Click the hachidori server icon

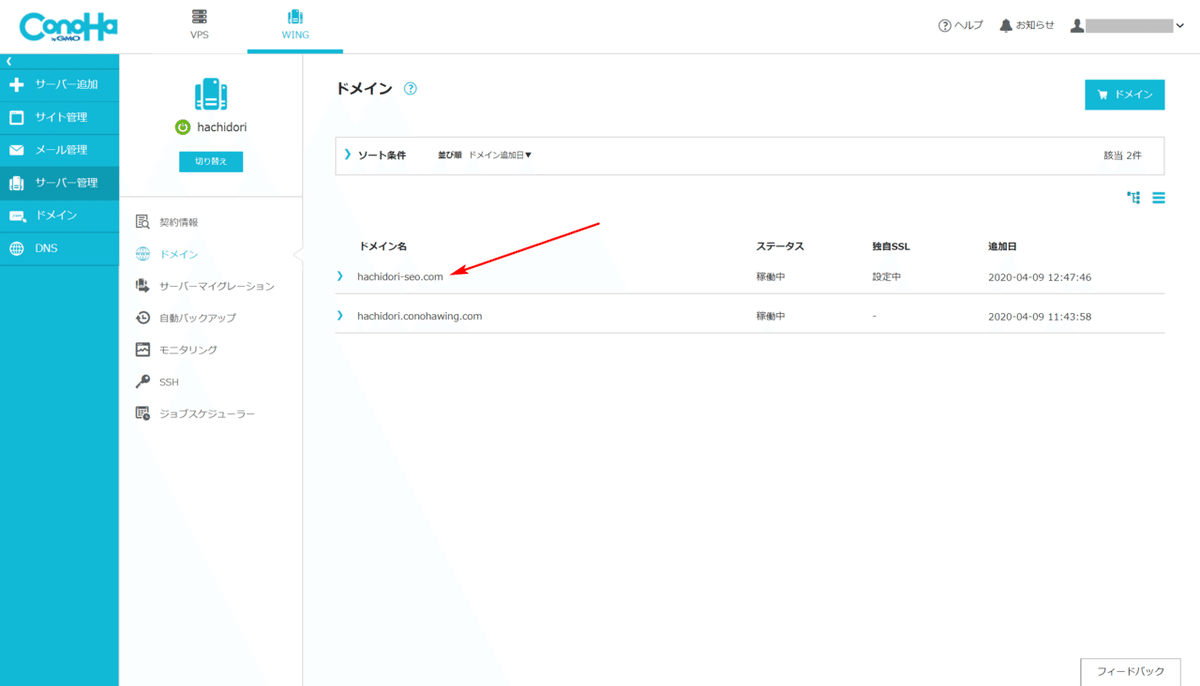coord(211,95)
